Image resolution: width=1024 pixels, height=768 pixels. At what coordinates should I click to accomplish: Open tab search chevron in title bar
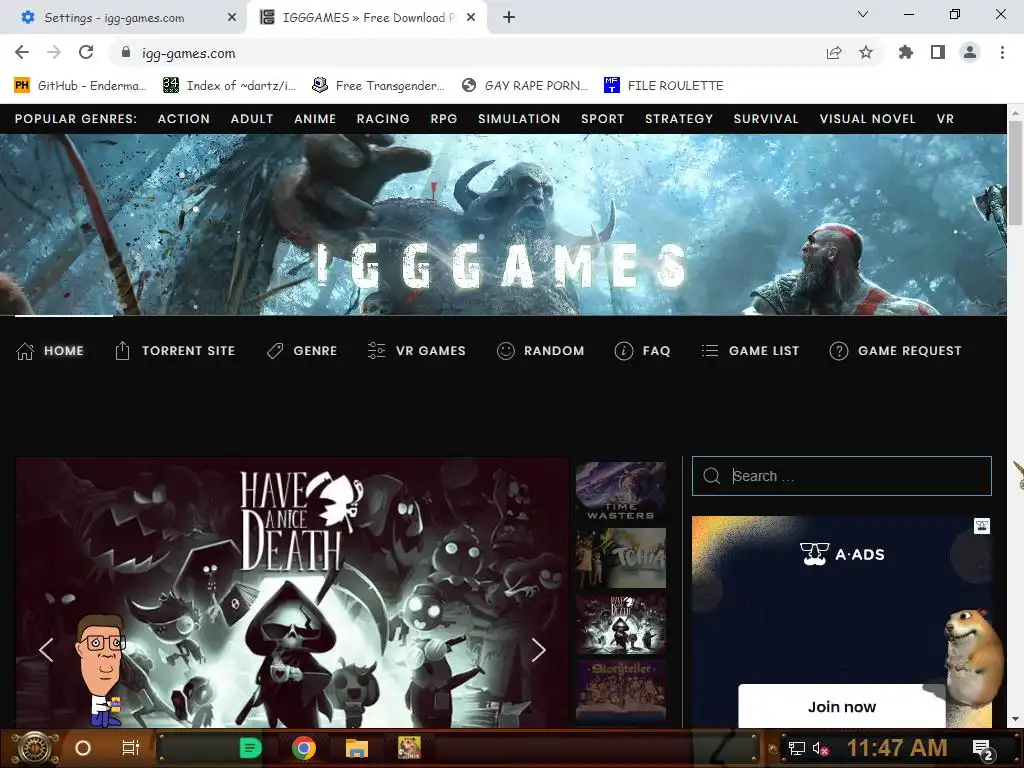863,14
